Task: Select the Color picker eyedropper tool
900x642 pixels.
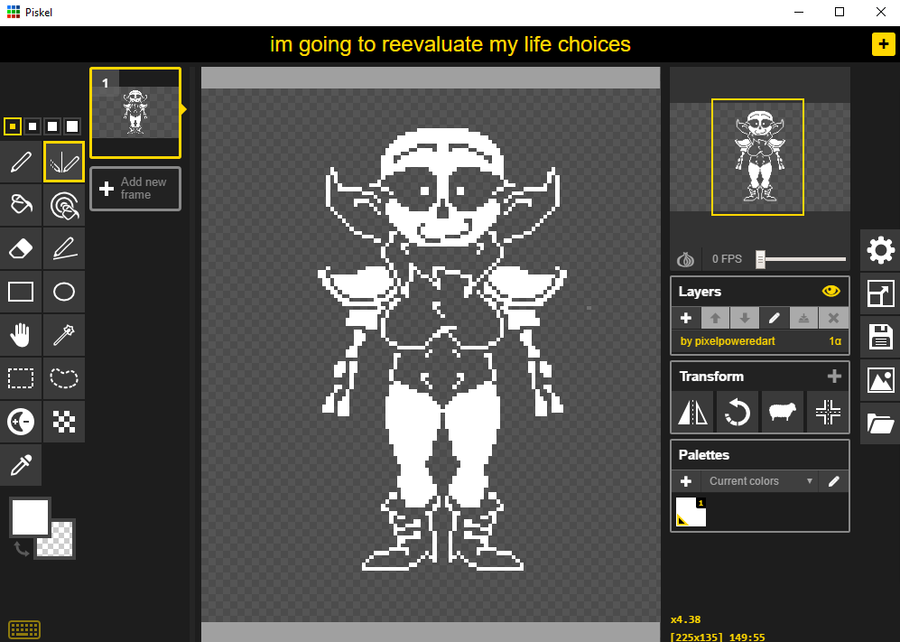Action: [x=21, y=465]
